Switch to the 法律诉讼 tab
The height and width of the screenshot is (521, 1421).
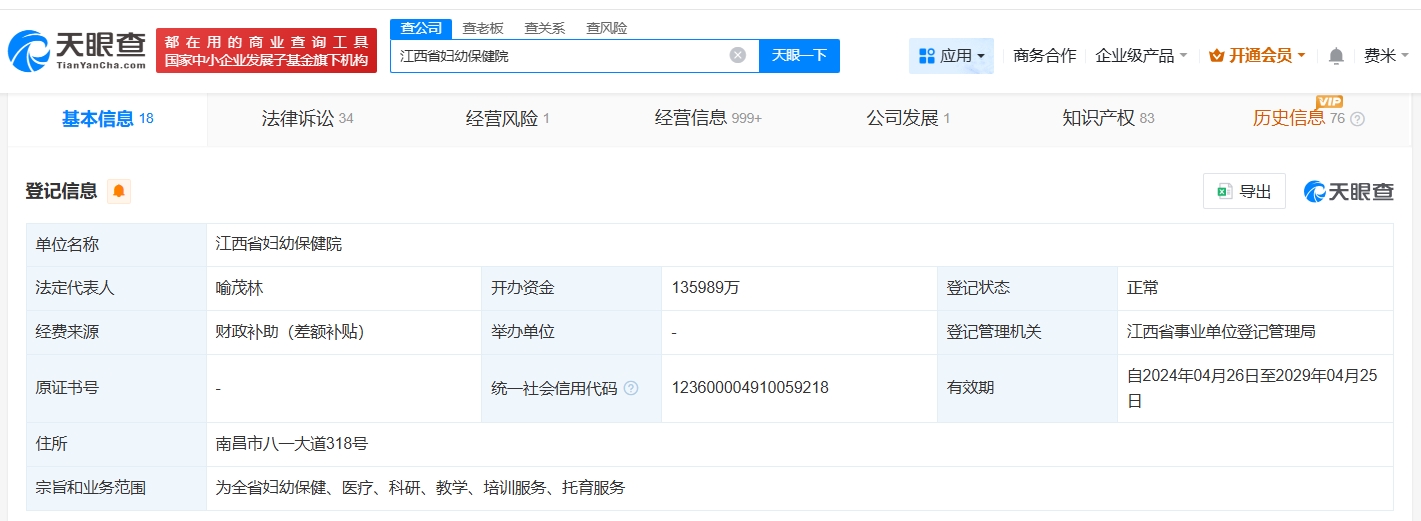307,119
